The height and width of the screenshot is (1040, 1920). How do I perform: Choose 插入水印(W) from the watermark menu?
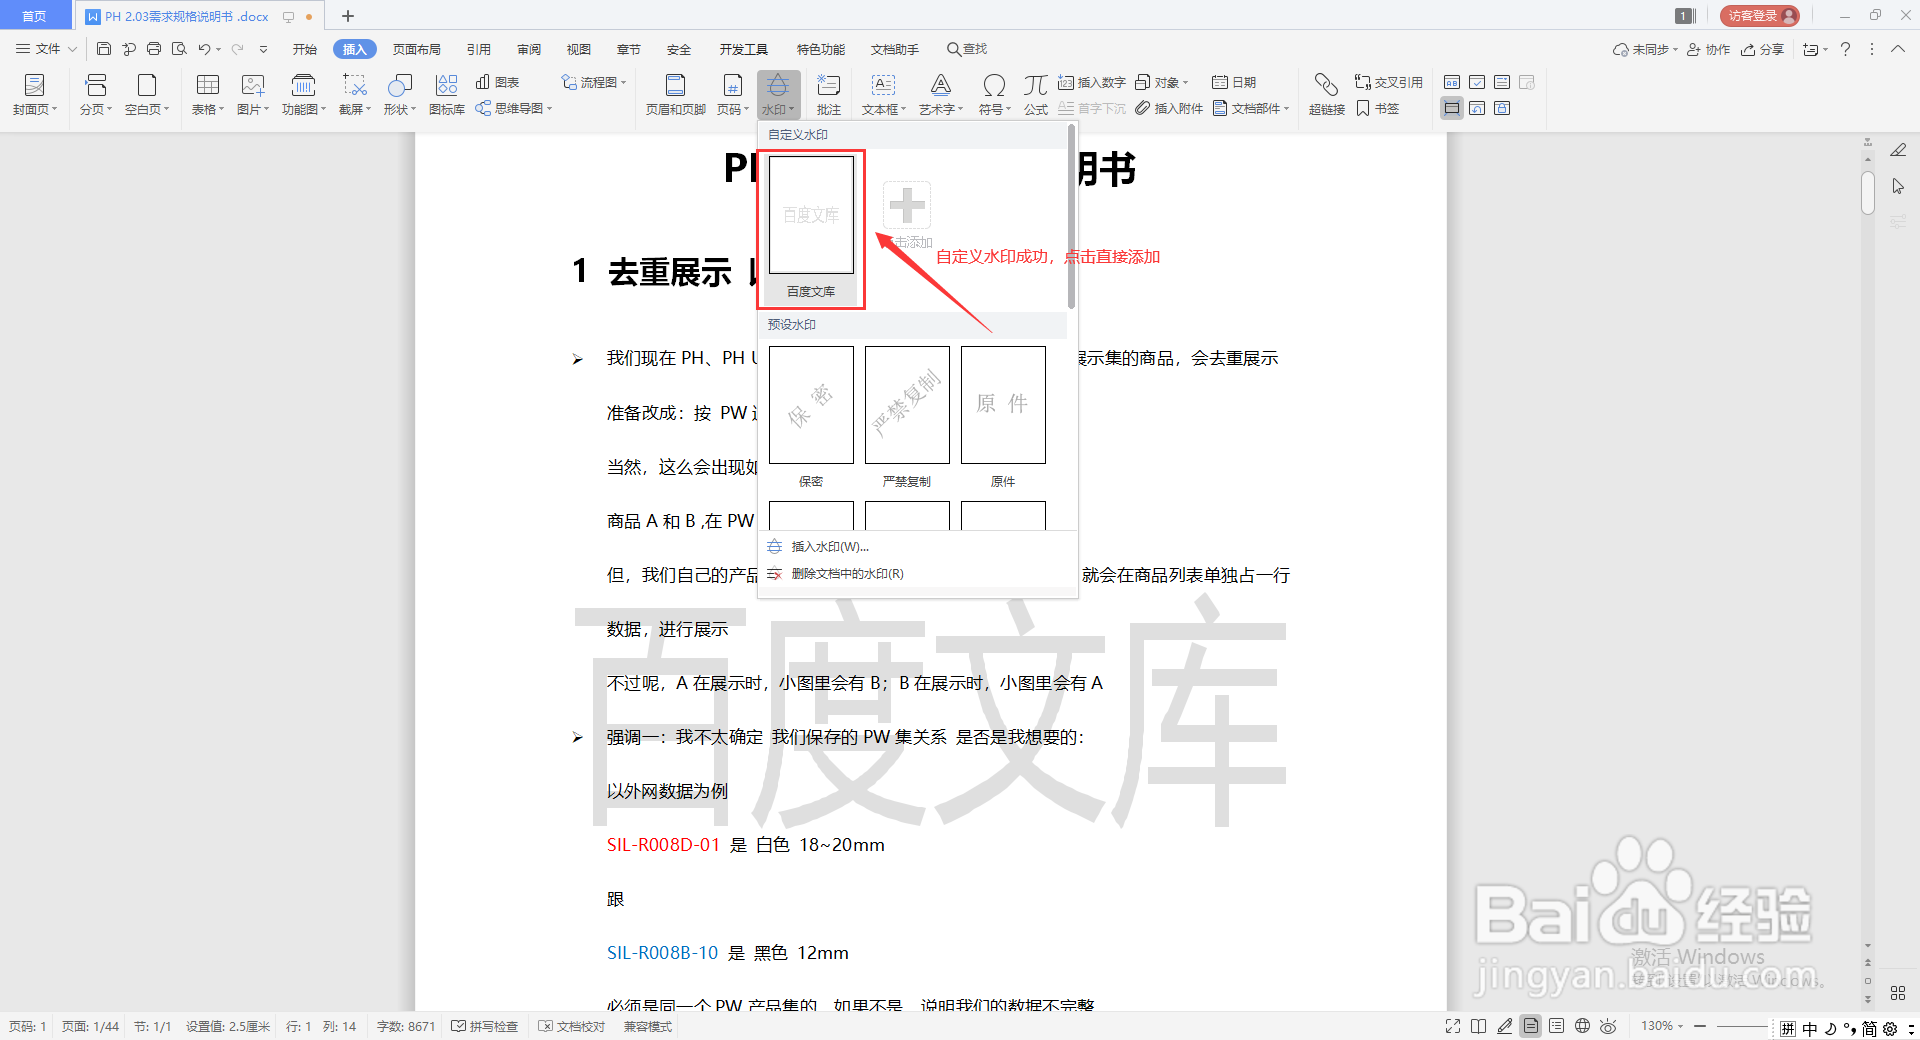pos(828,546)
